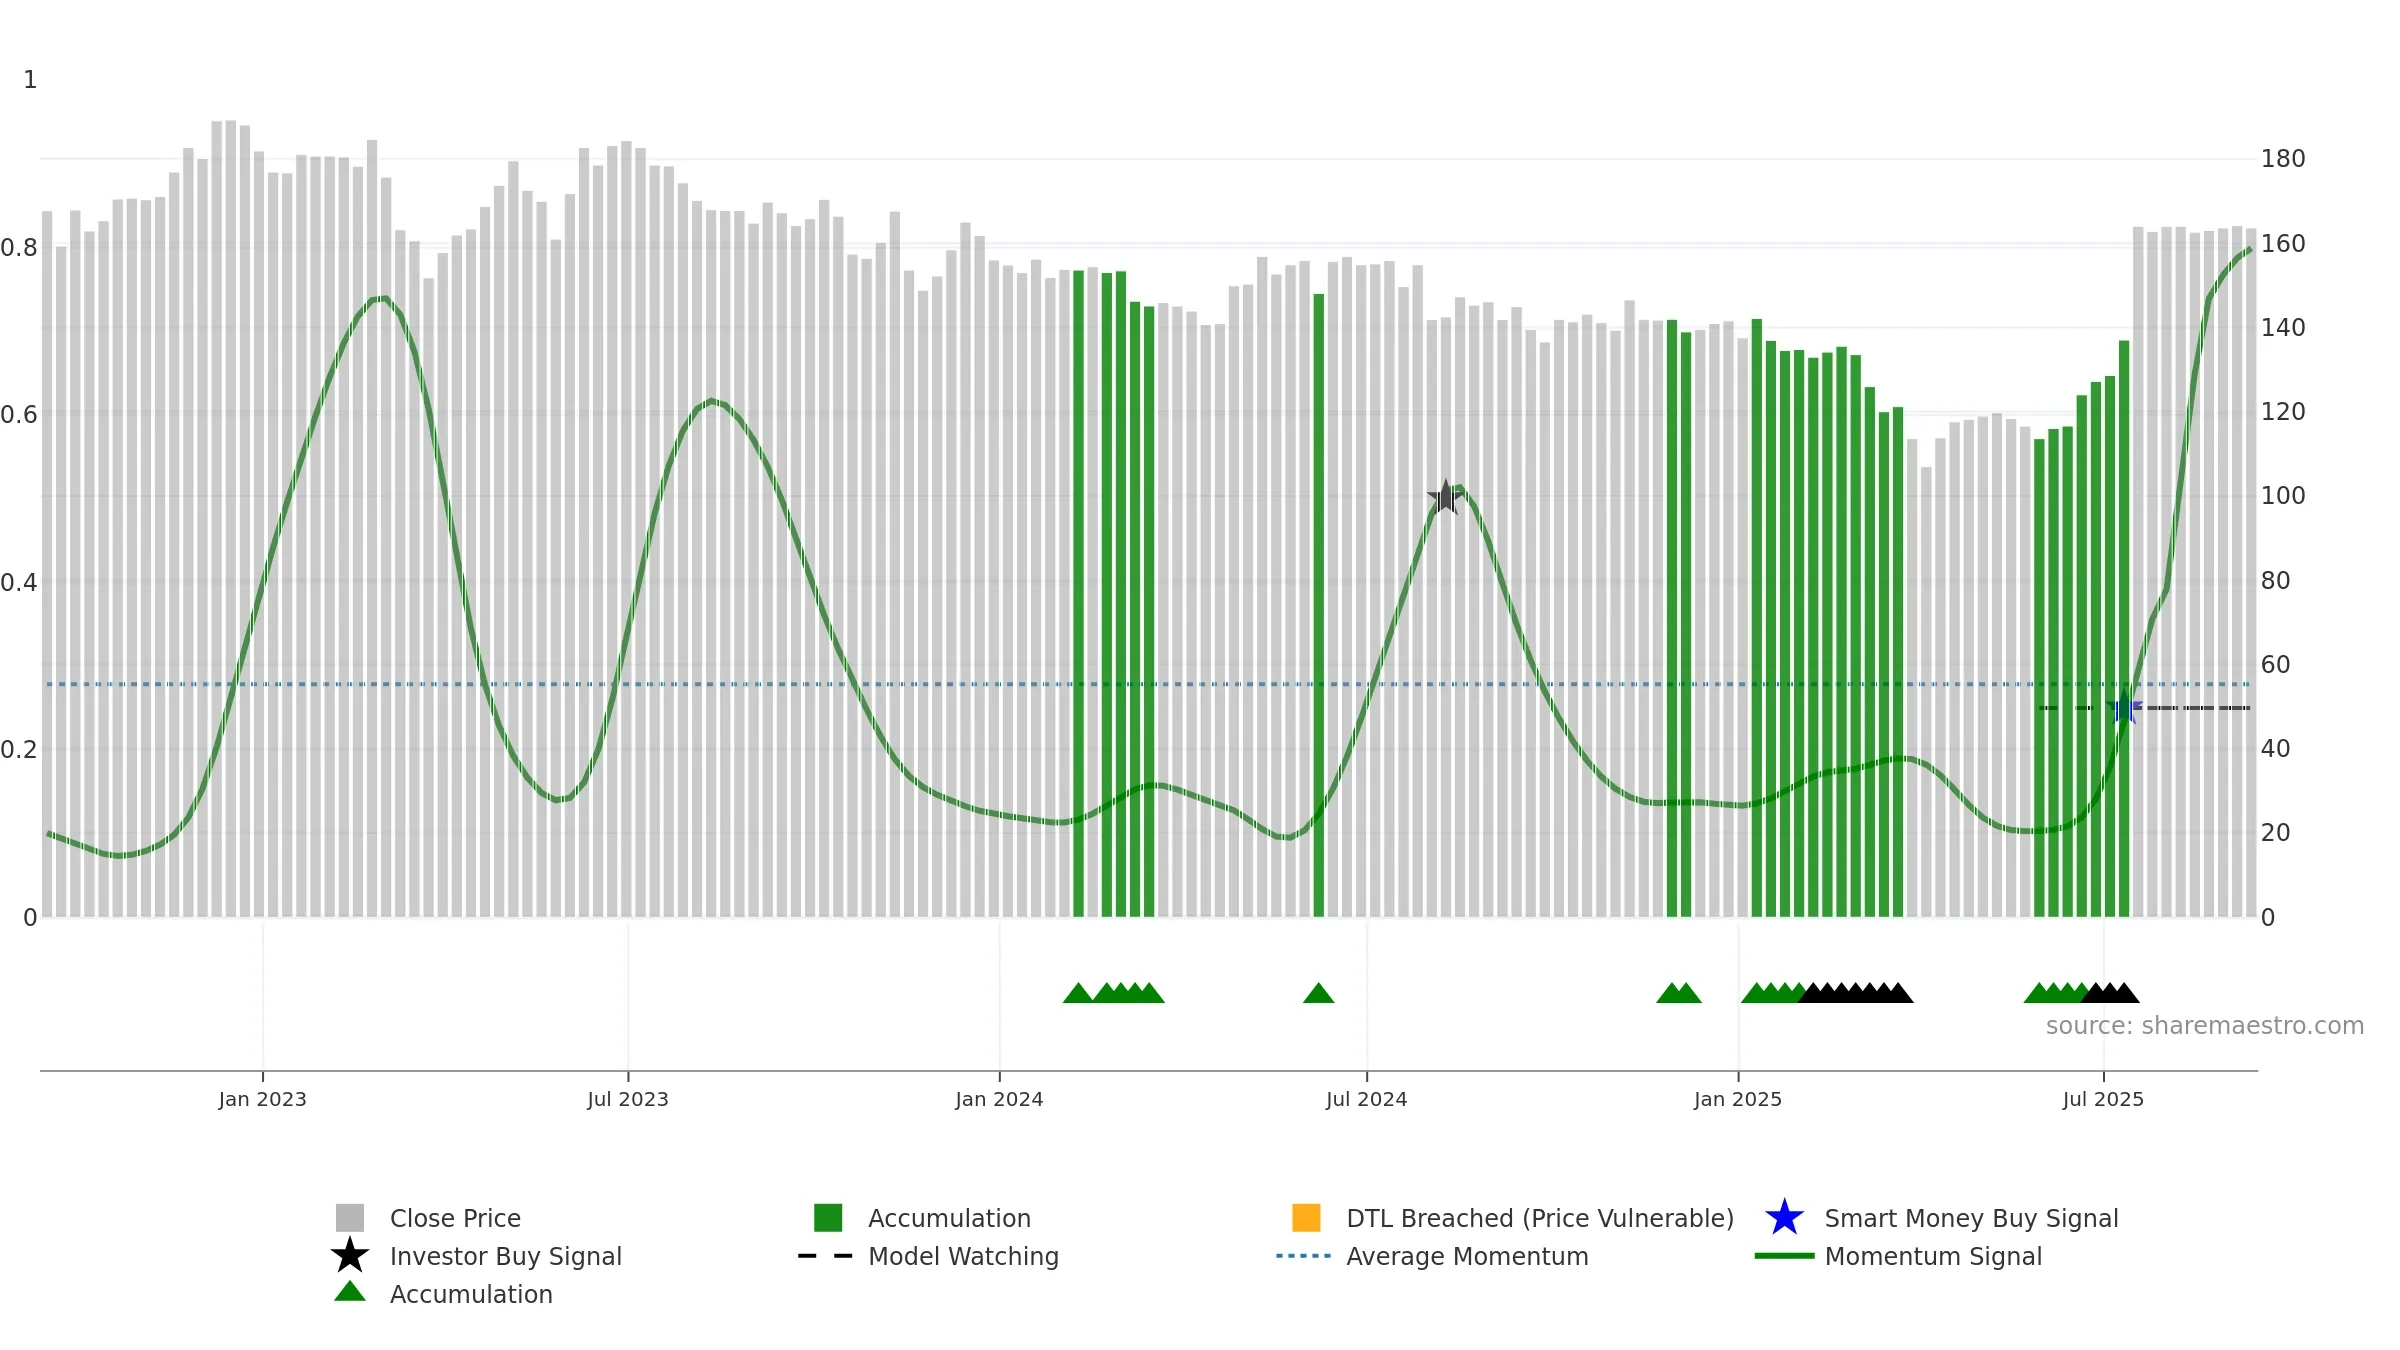Click the gray Close Price color swatch

(x=350, y=1218)
